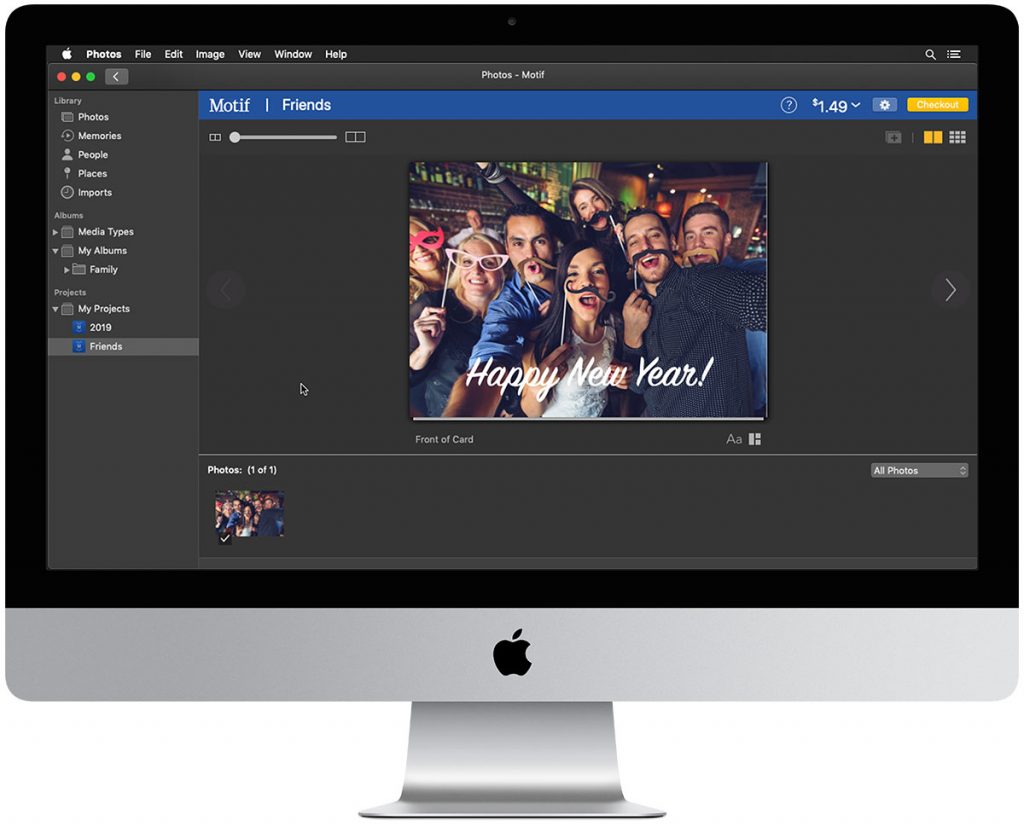The image size is (1024, 824).
Task: Click the Front of Card label
Action: pyautogui.click(x=444, y=439)
